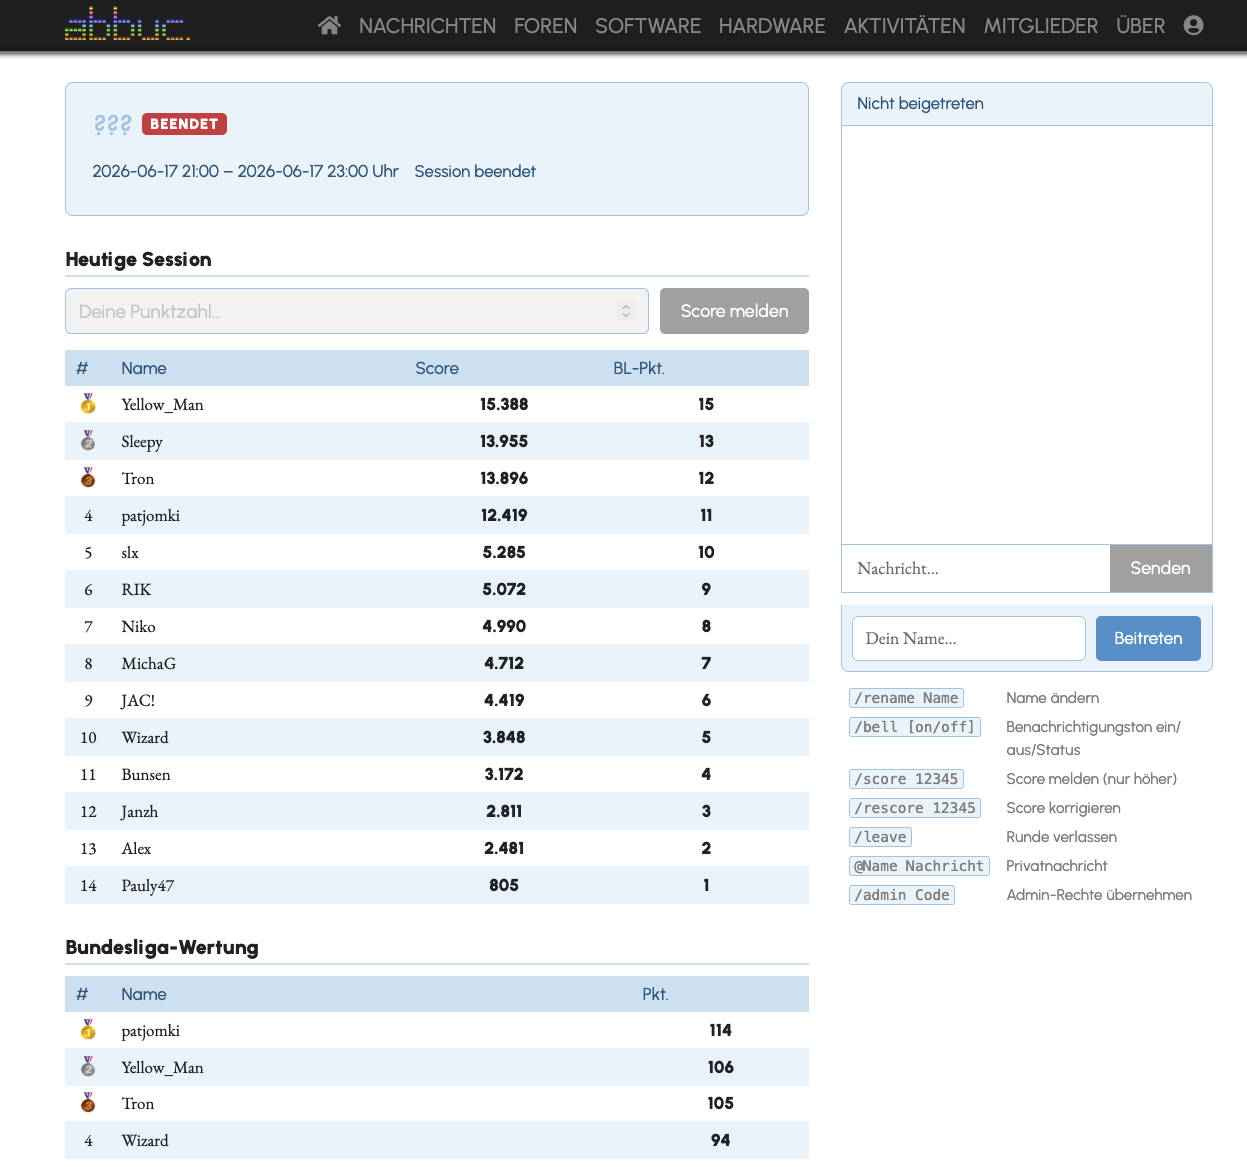This screenshot has width=1247, height=1167.
Task: Select the MichaG player name
Action: point(148,663)
